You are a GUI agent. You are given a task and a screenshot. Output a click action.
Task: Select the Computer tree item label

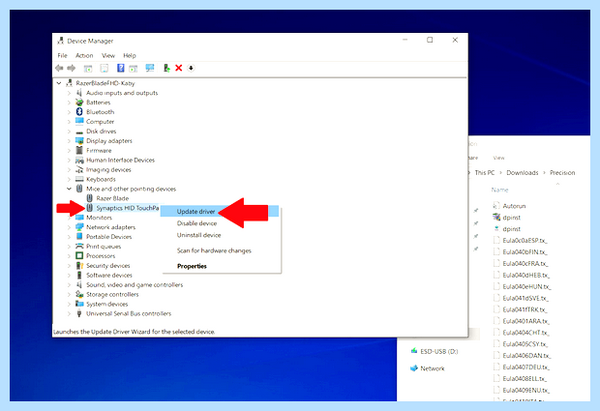[100, 122]
